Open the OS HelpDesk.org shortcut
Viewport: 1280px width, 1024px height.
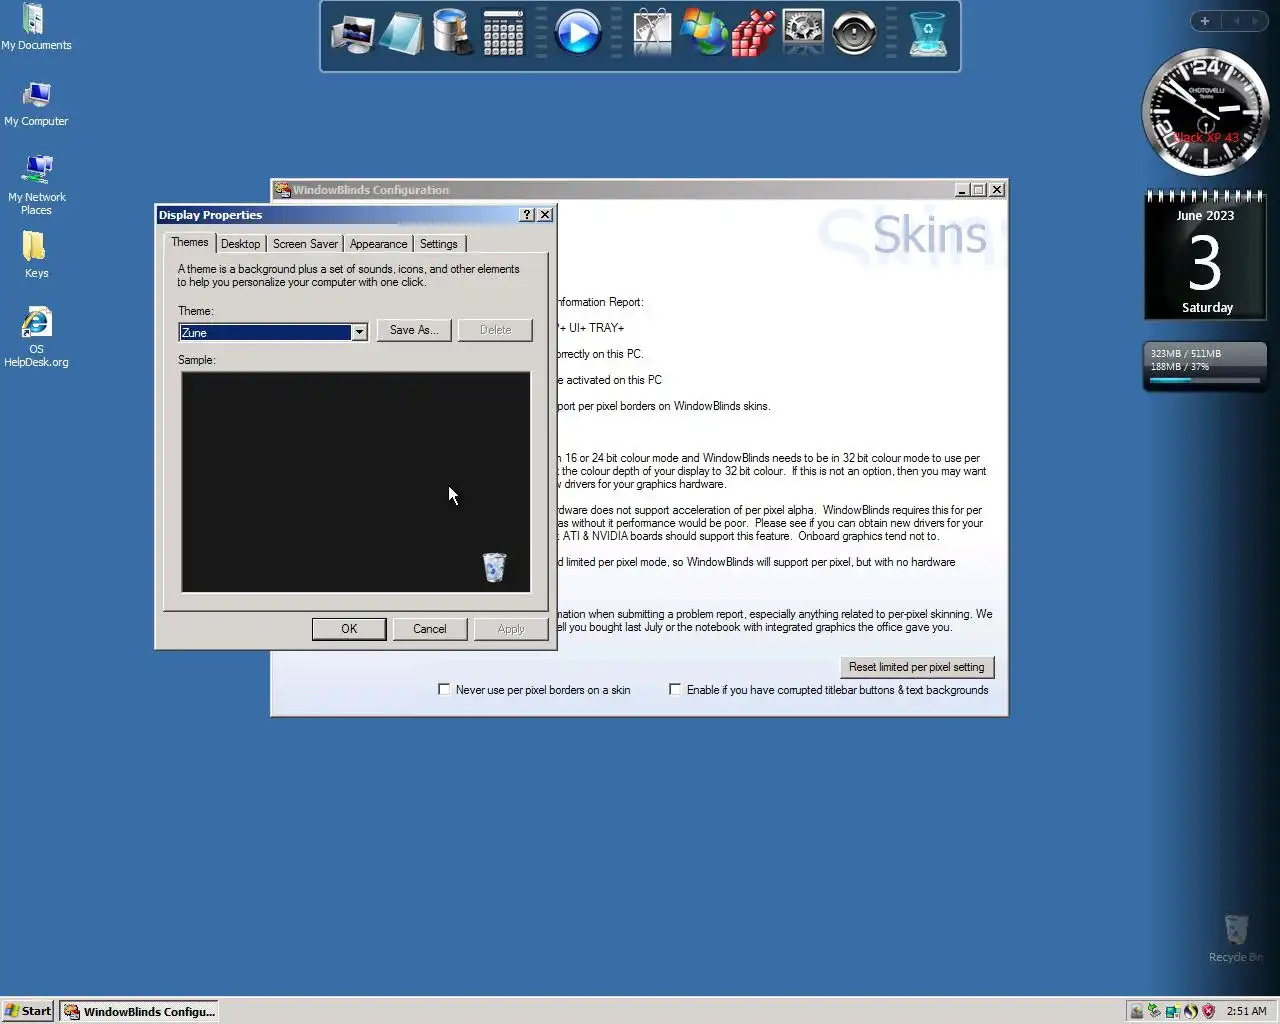tap(36, 338)
